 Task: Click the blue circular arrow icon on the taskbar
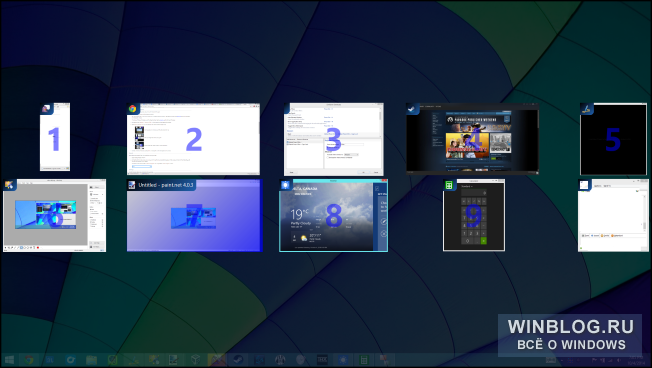point(71,360)
